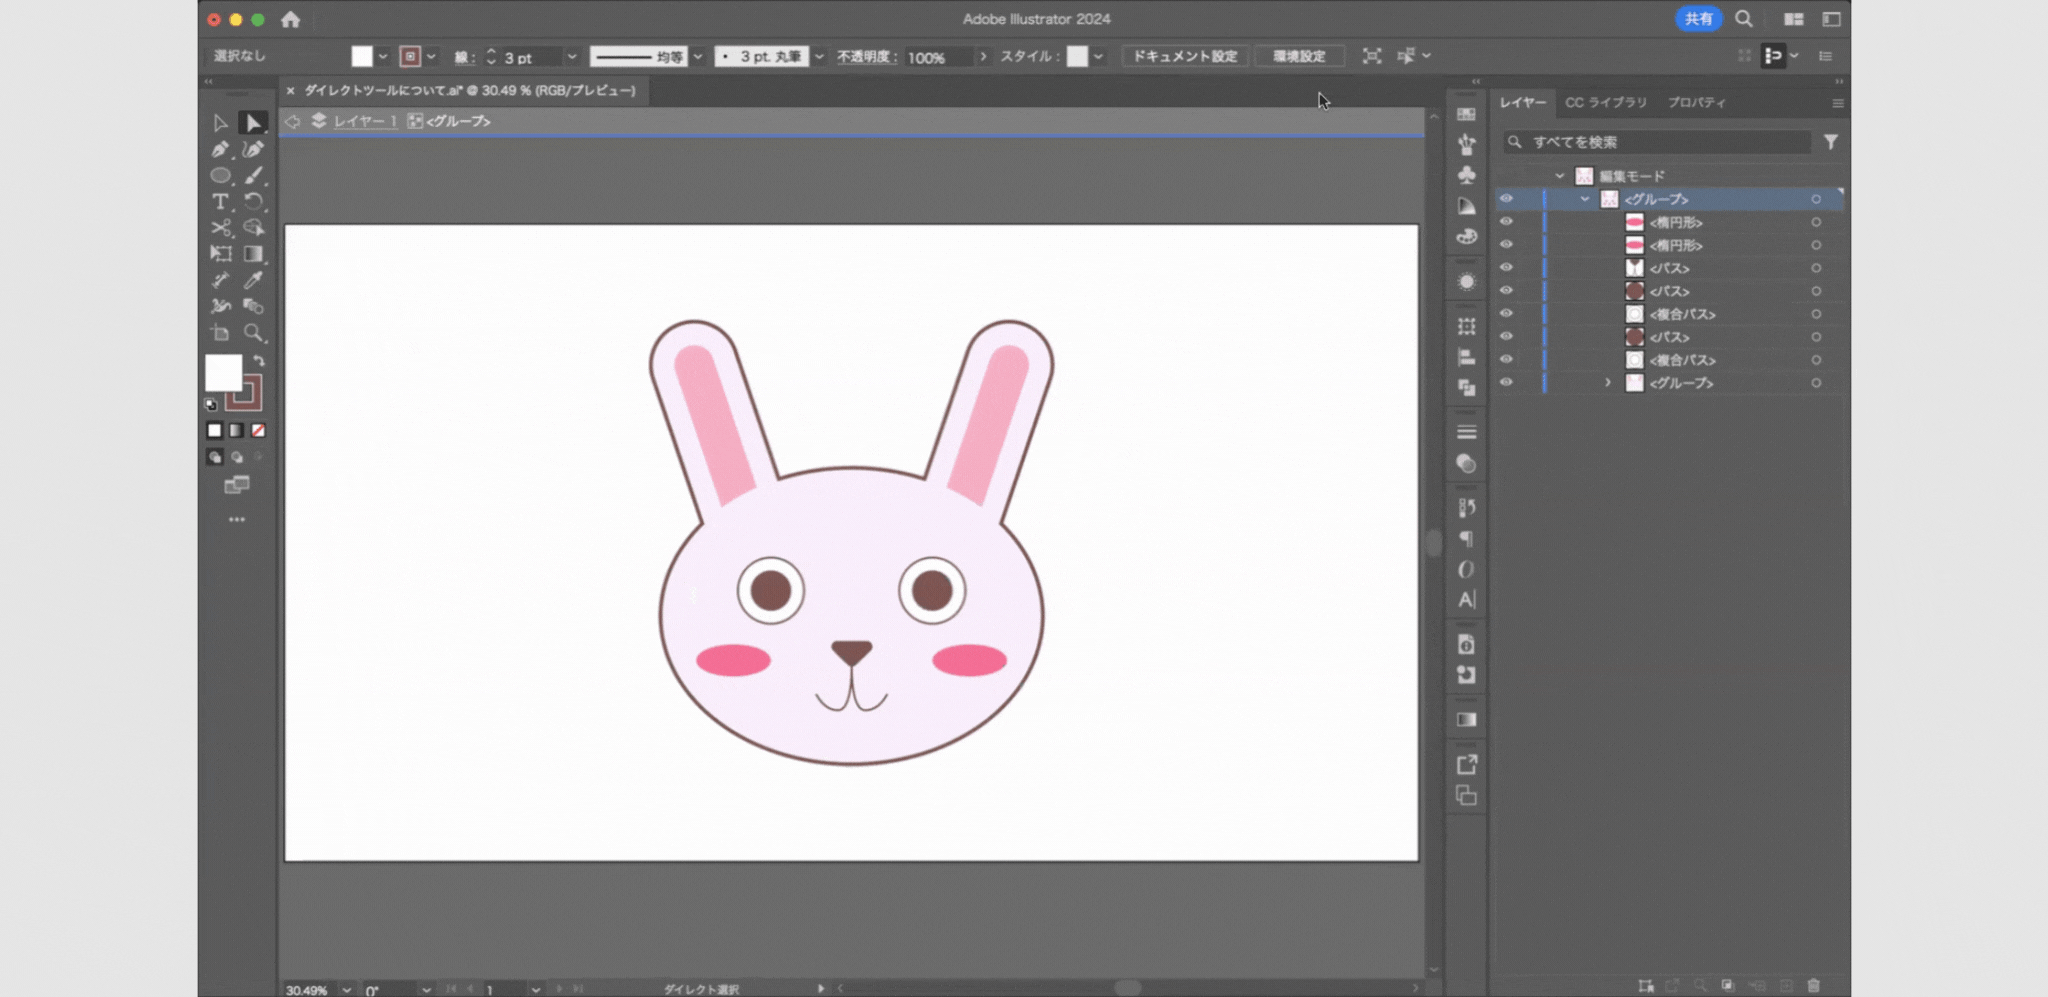This screenshot has width=2048, height=997.
Task: Switch to the CC ライブラリ tab
Action: tap(1605, 102)
